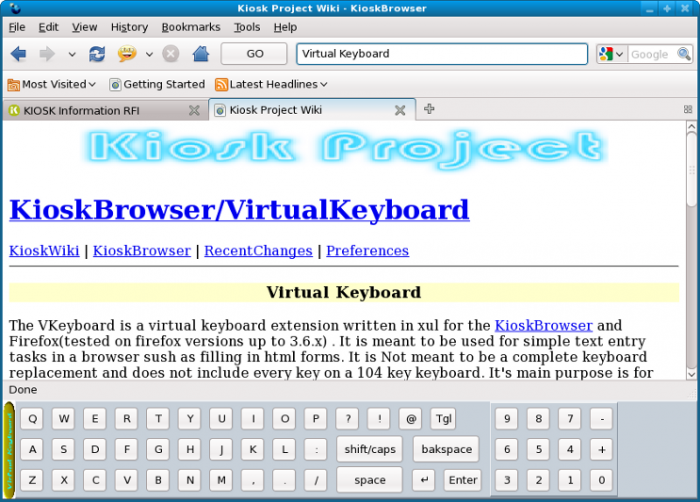Click the vertical Virtual Keyboard side tab
The image size is (700, 502).
(9, 450)
